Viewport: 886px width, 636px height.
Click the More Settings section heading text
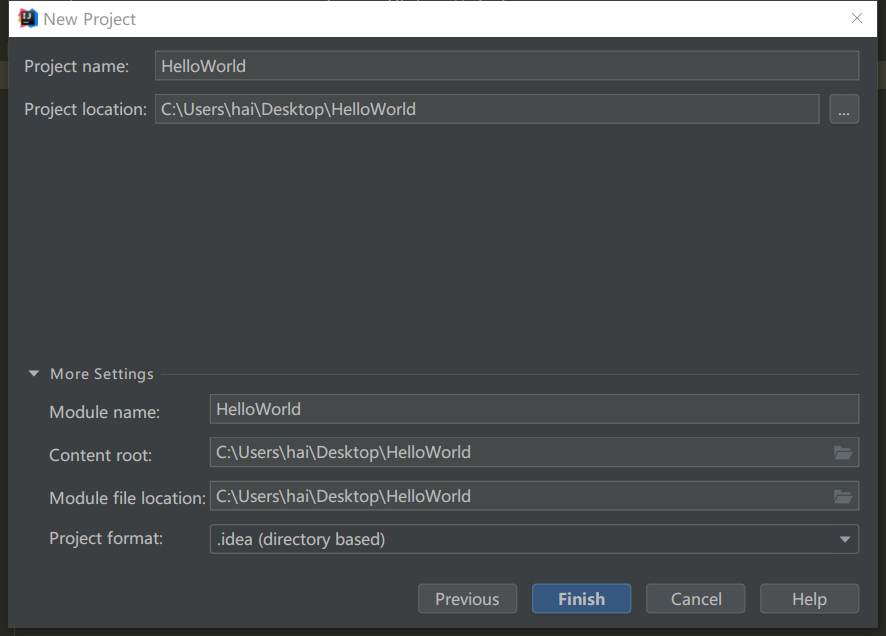click(x=102, y=374)
